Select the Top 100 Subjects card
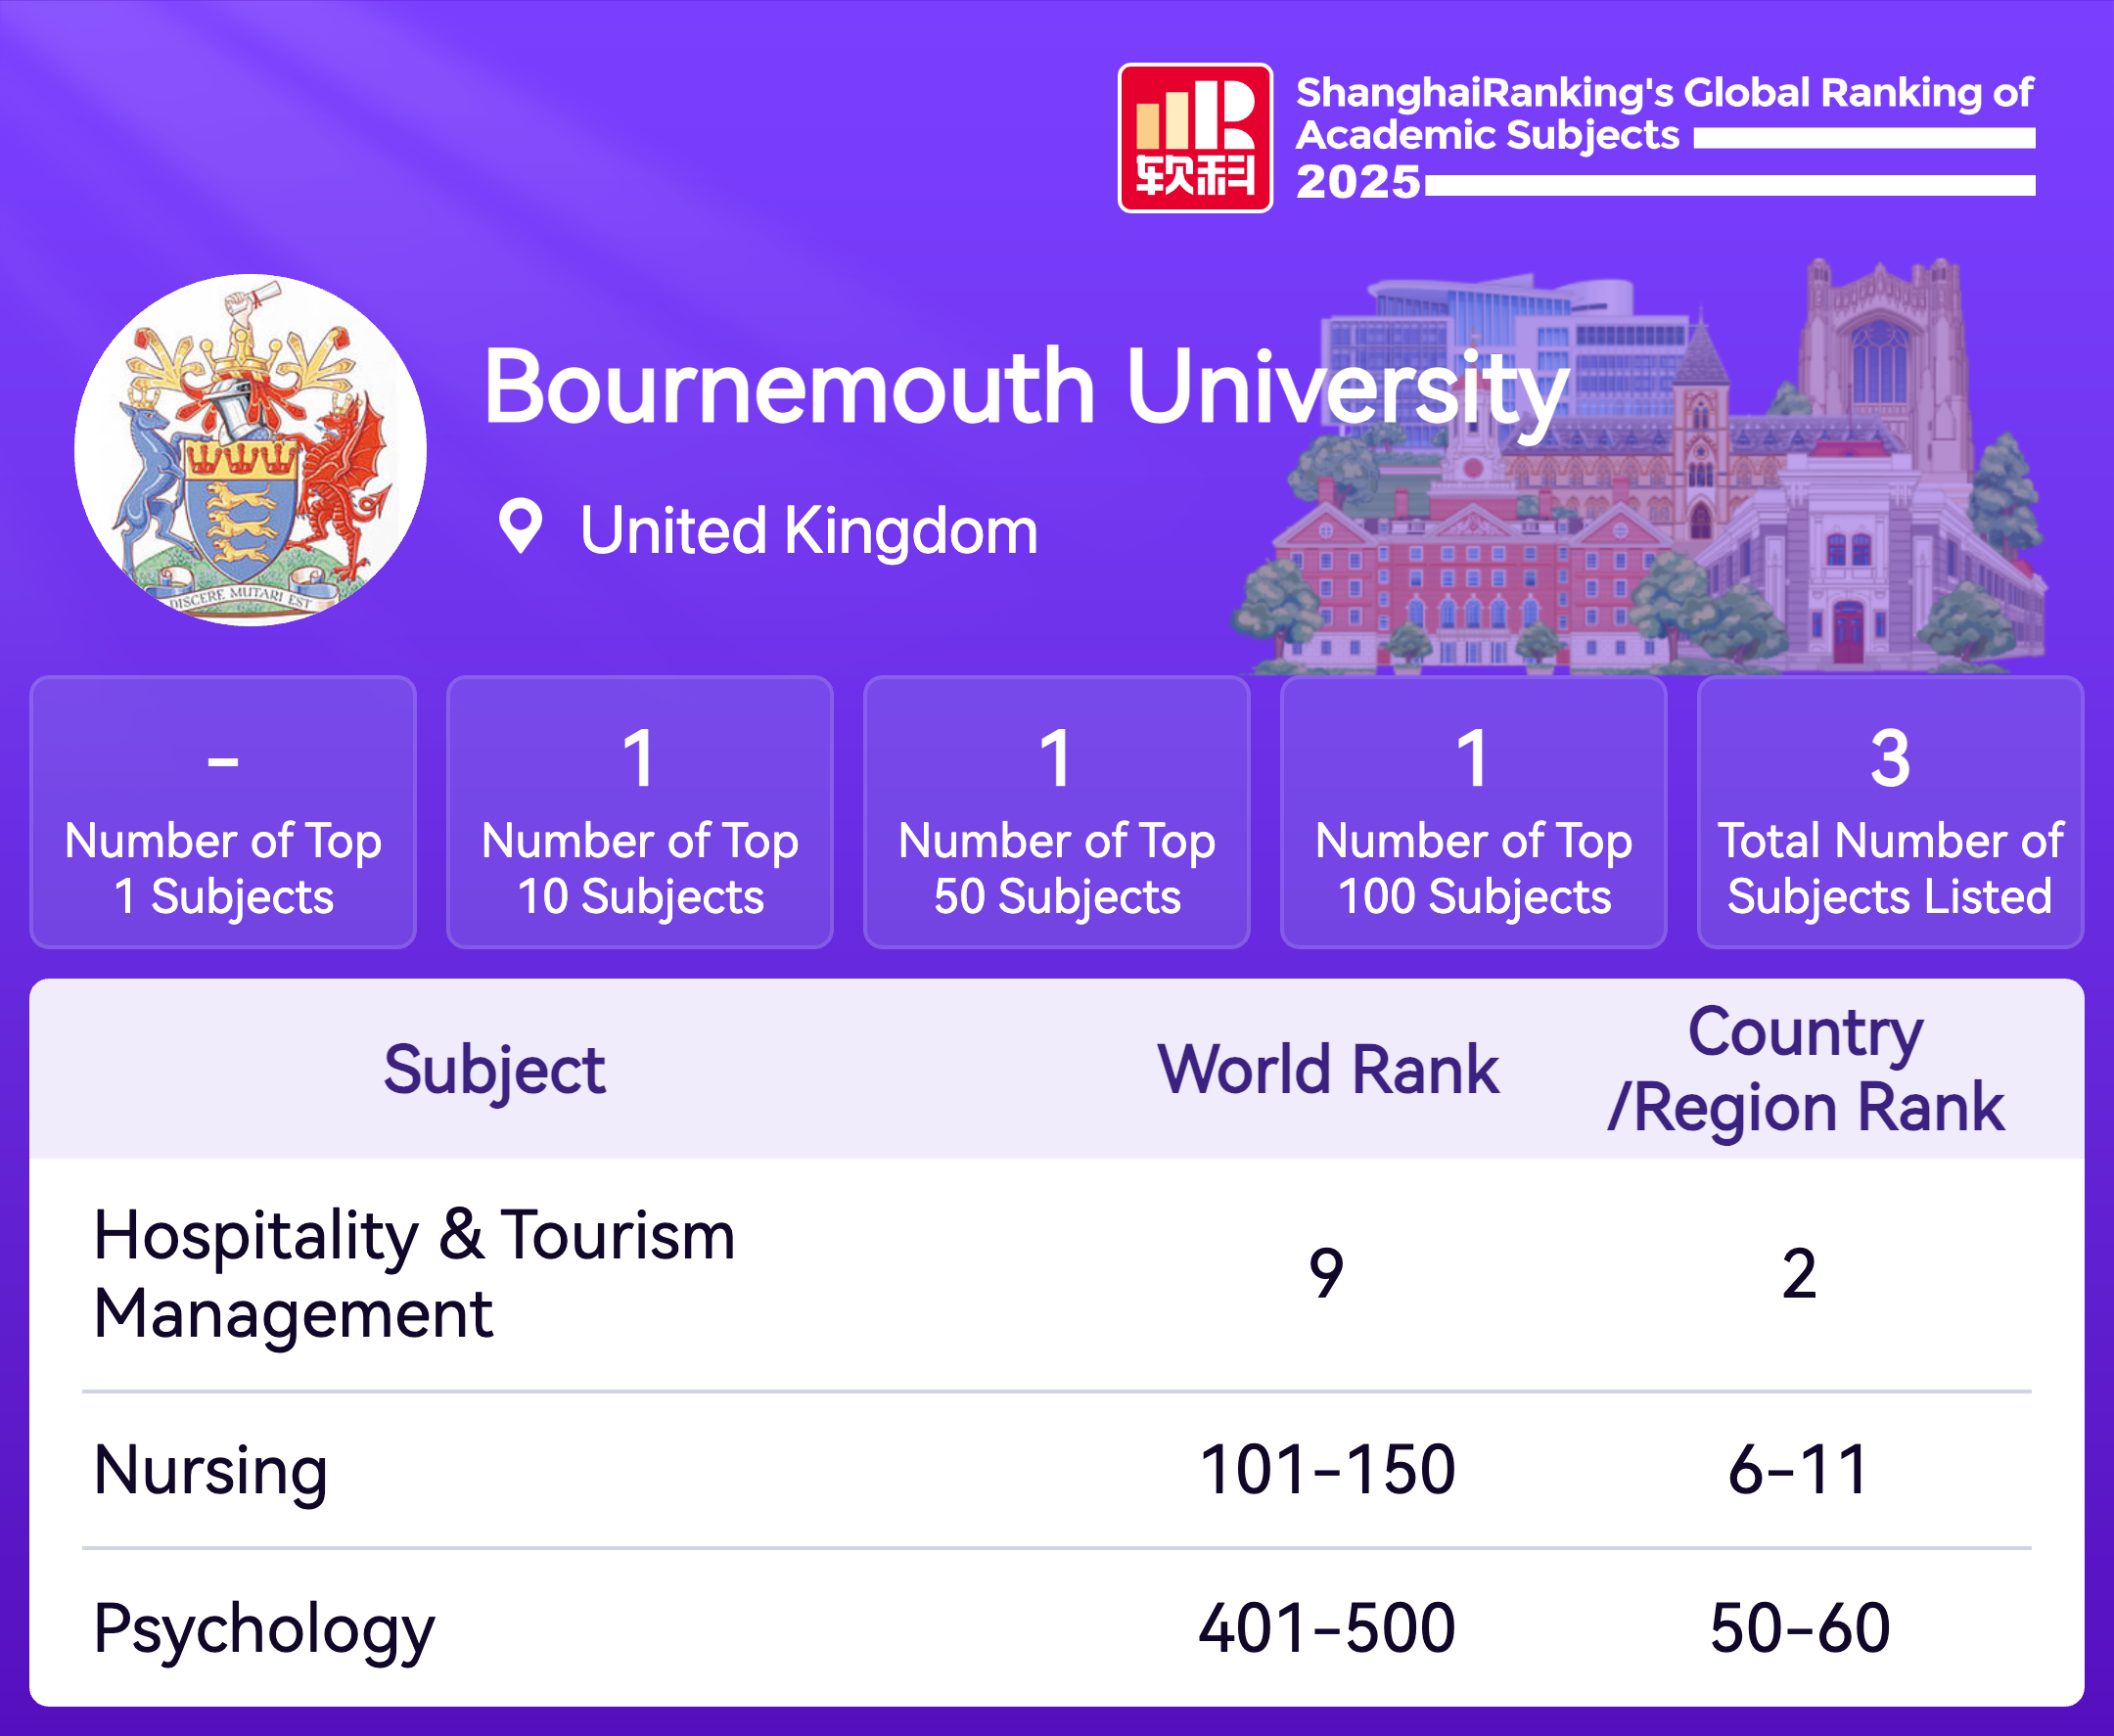This screenshot has height=1736, width=2114. pyautogui.click(x=1474, y=812)
